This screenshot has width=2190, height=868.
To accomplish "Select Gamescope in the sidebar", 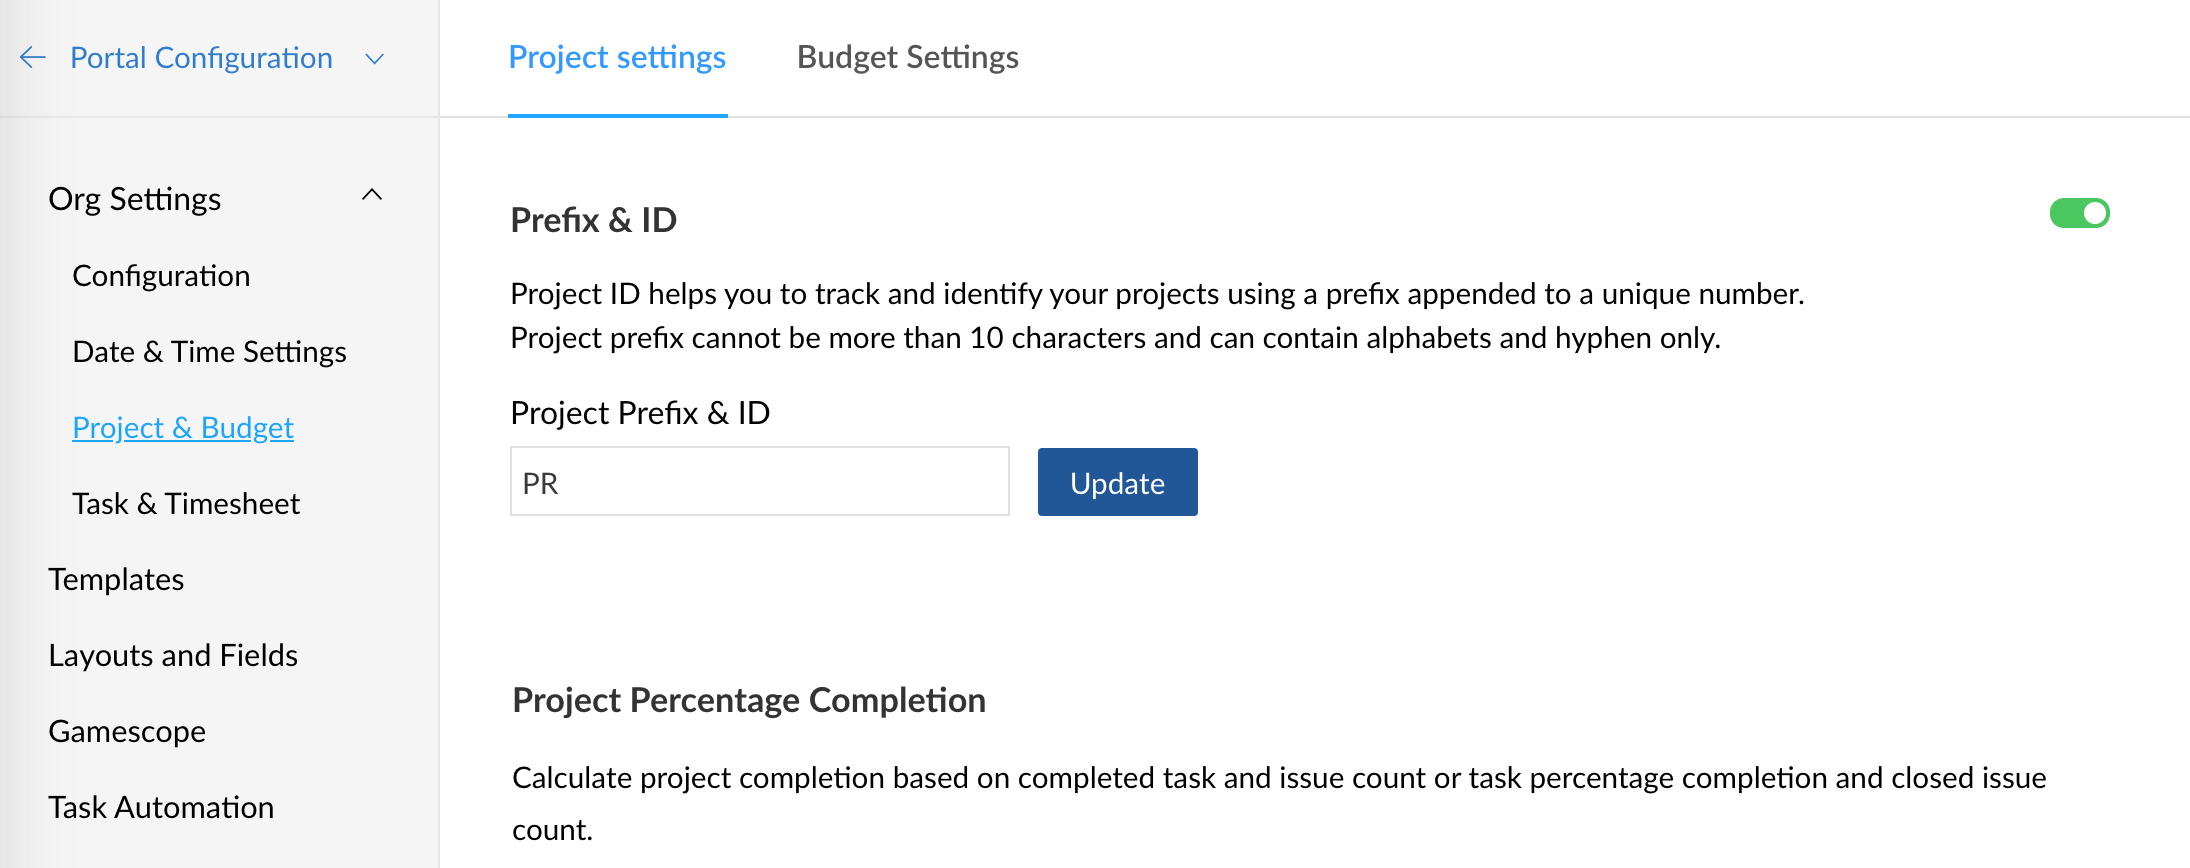I will (x=127, y=732).
